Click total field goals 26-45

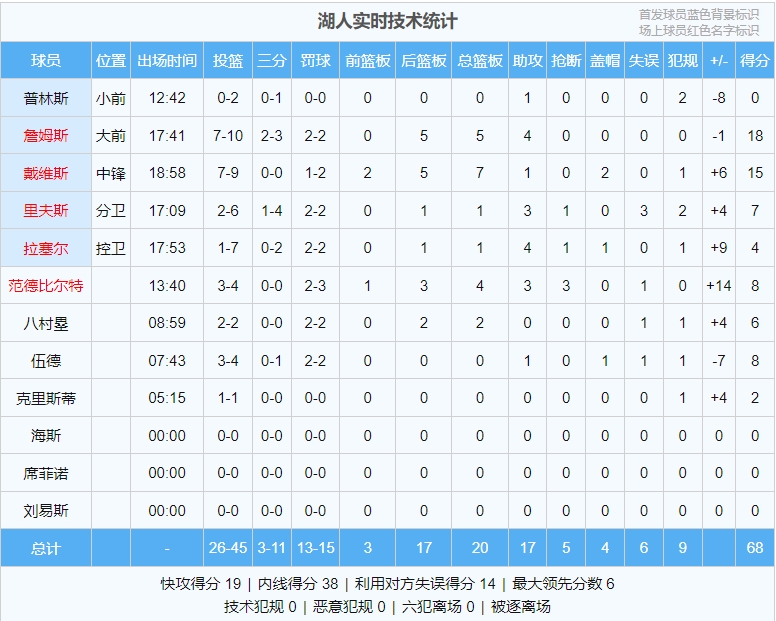[x=228, y=548]
